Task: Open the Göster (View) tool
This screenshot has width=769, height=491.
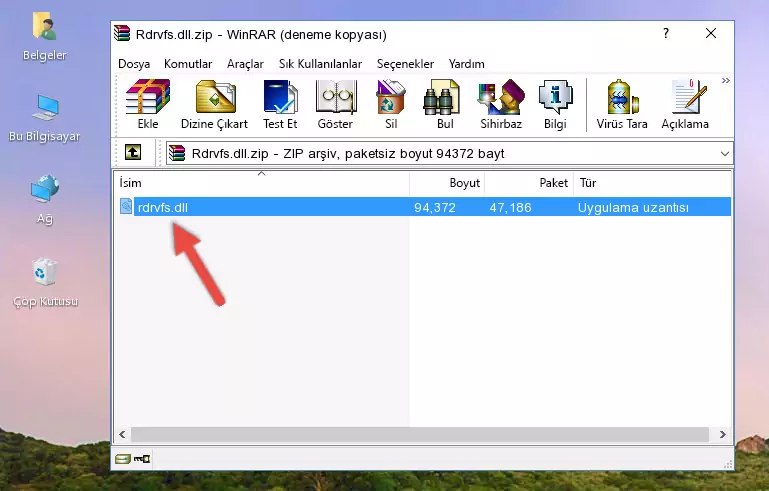Action: click(x=335, y=104)
